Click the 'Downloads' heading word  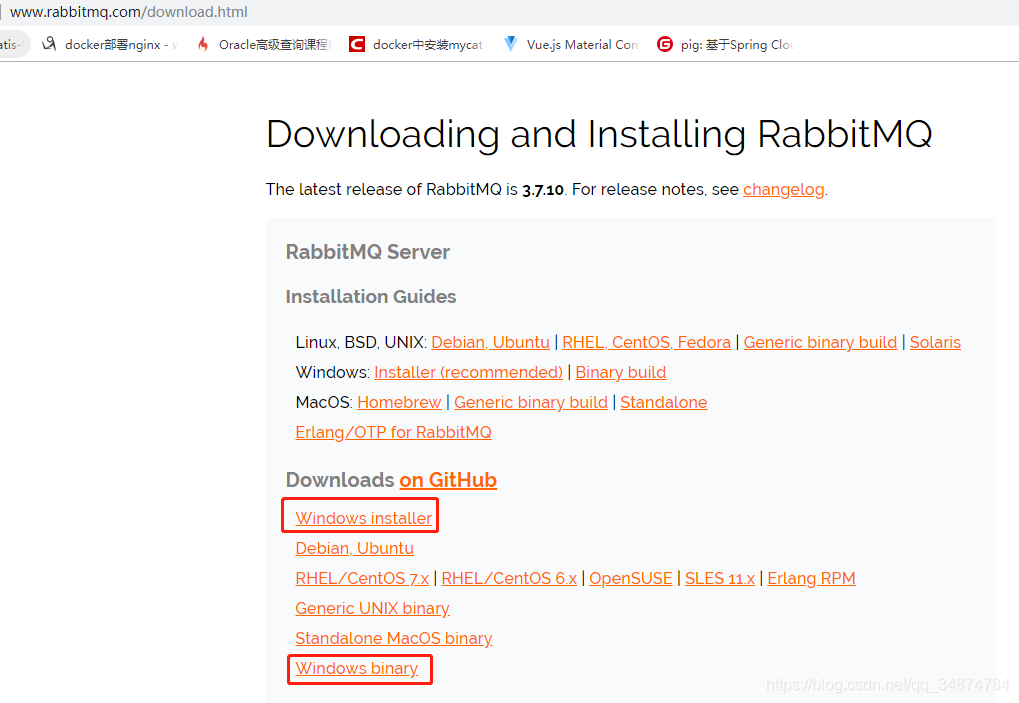[x=340, y=480]
